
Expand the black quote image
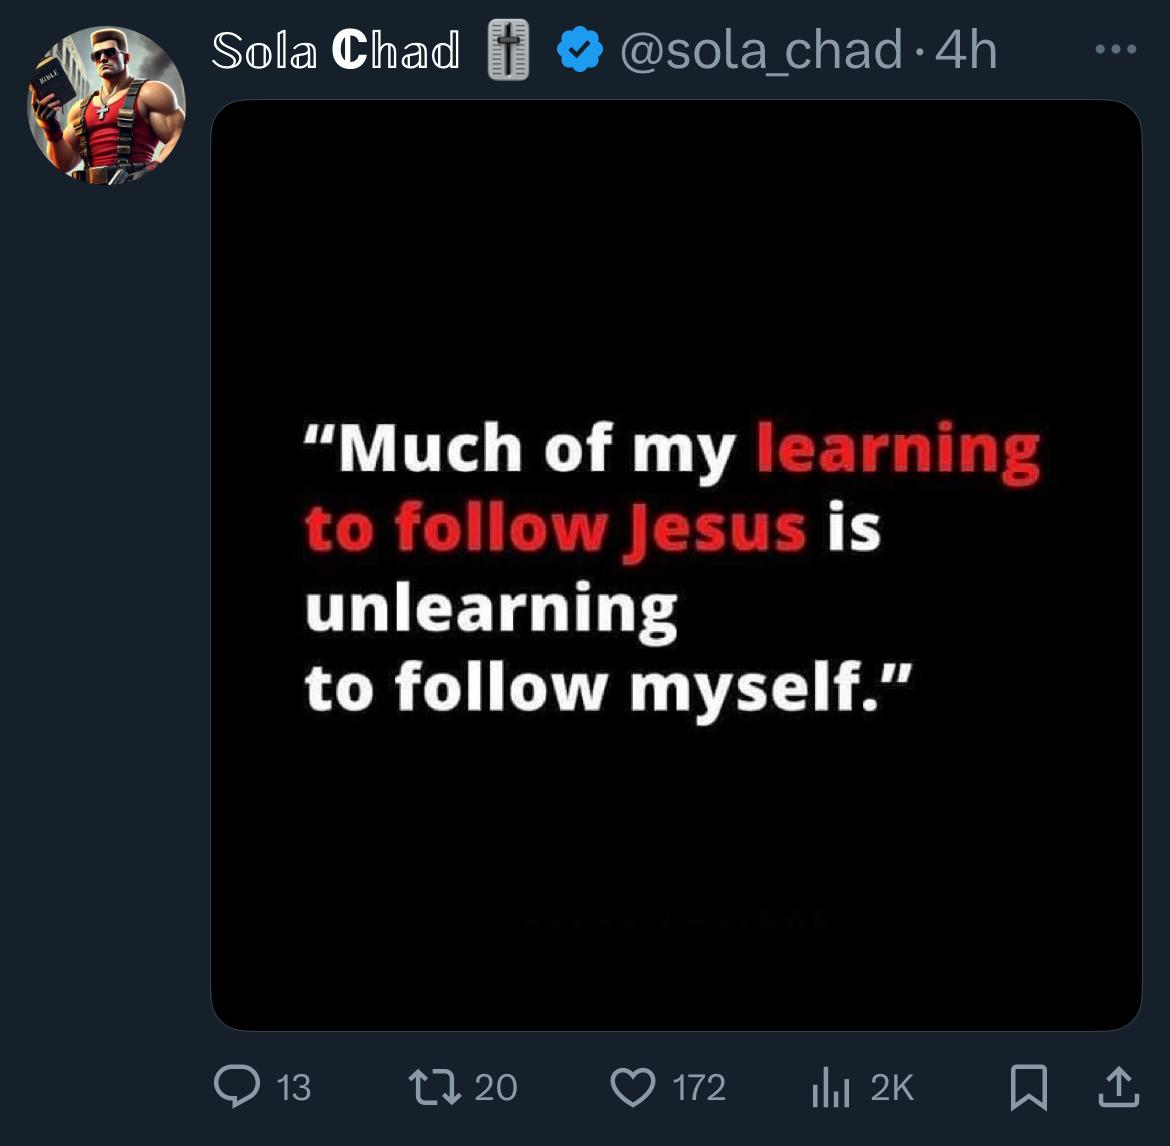click(x=676, y=566)
